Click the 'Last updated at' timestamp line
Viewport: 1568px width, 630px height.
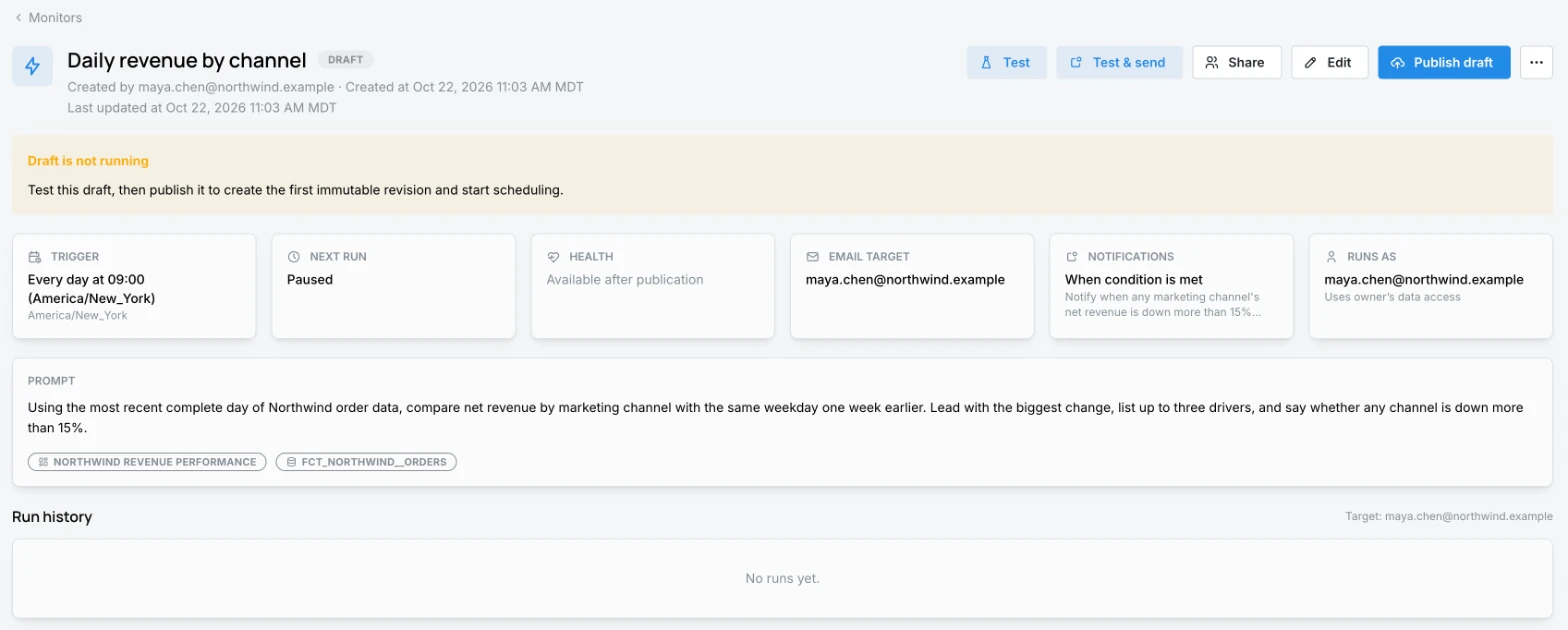(x=202, y=108)
